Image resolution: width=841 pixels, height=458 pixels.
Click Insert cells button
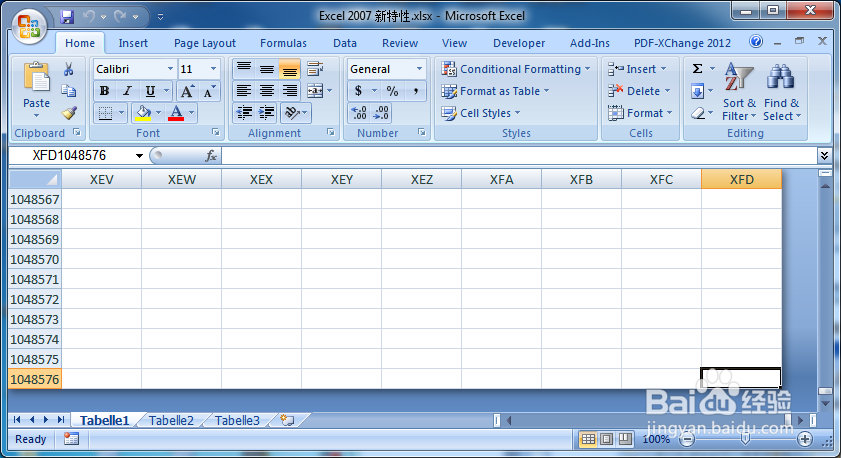coord(637,69)
